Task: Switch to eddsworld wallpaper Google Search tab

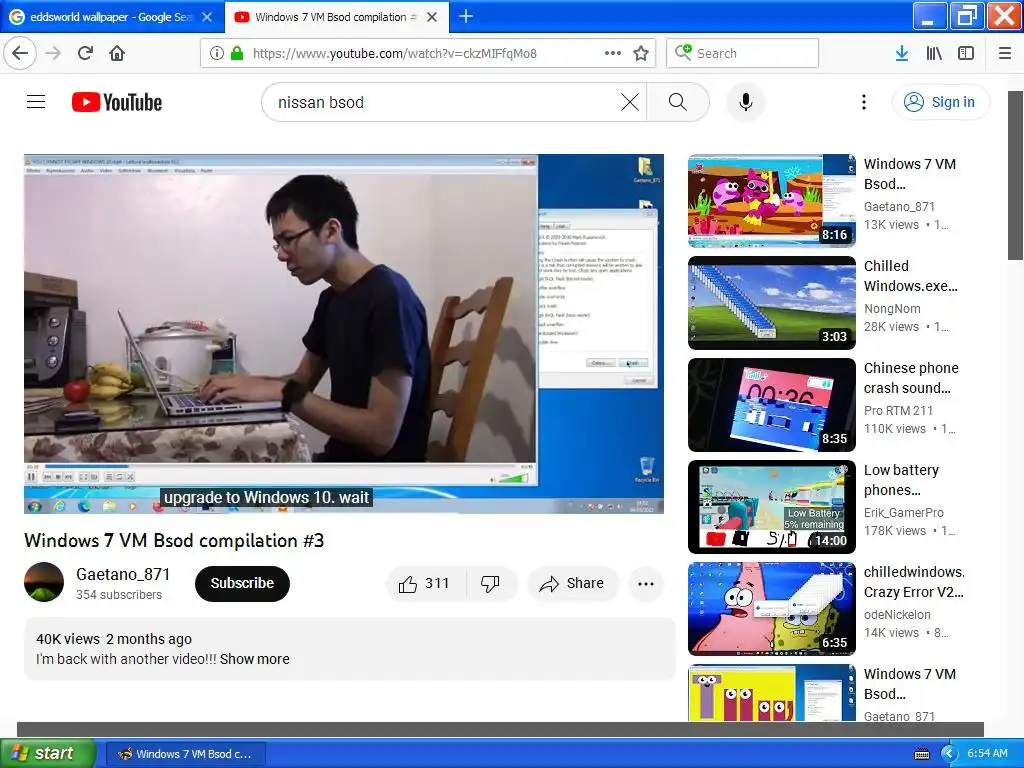Action: click(x=111, y=17)
